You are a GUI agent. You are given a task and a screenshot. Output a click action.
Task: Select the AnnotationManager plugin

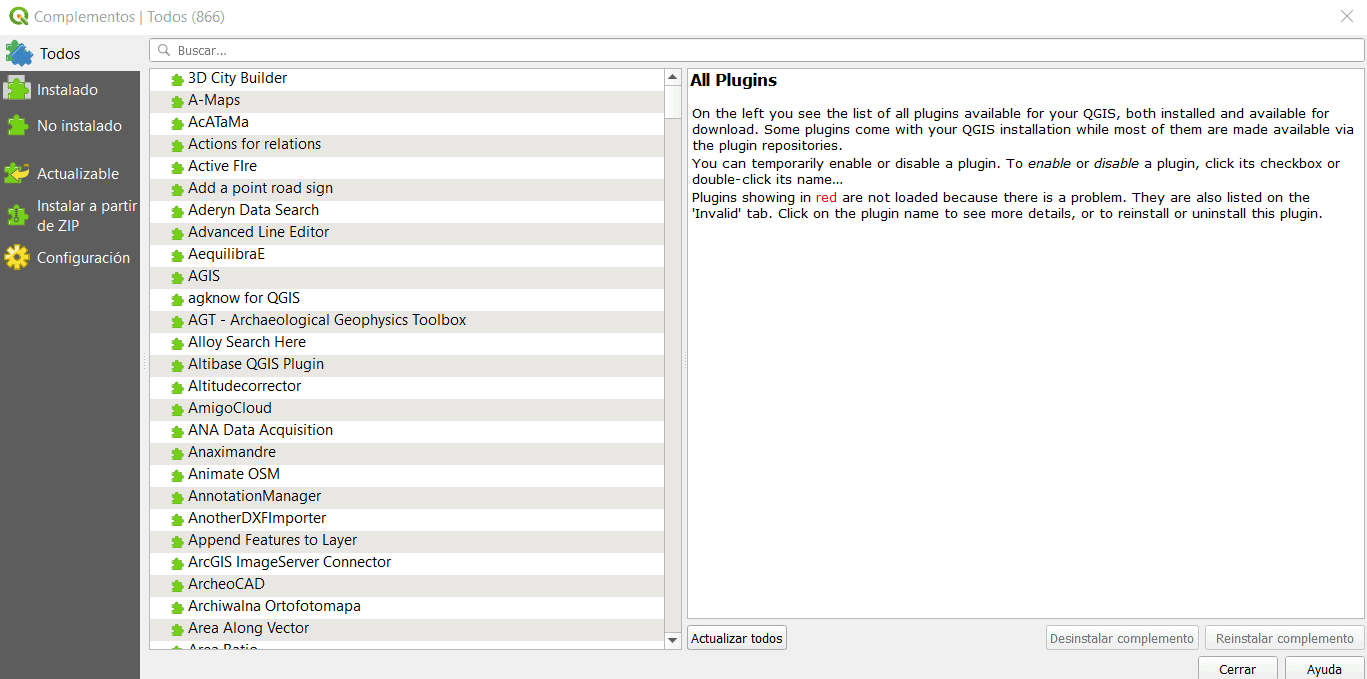407,496
